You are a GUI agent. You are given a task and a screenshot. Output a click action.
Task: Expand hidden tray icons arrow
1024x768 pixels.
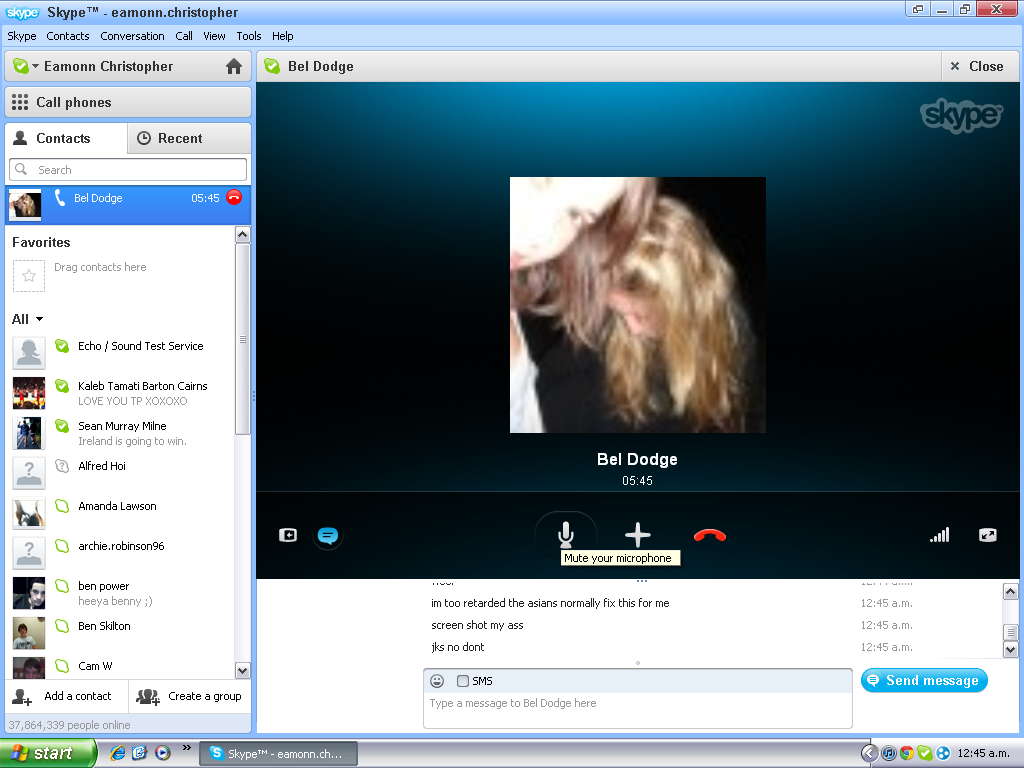869,753
